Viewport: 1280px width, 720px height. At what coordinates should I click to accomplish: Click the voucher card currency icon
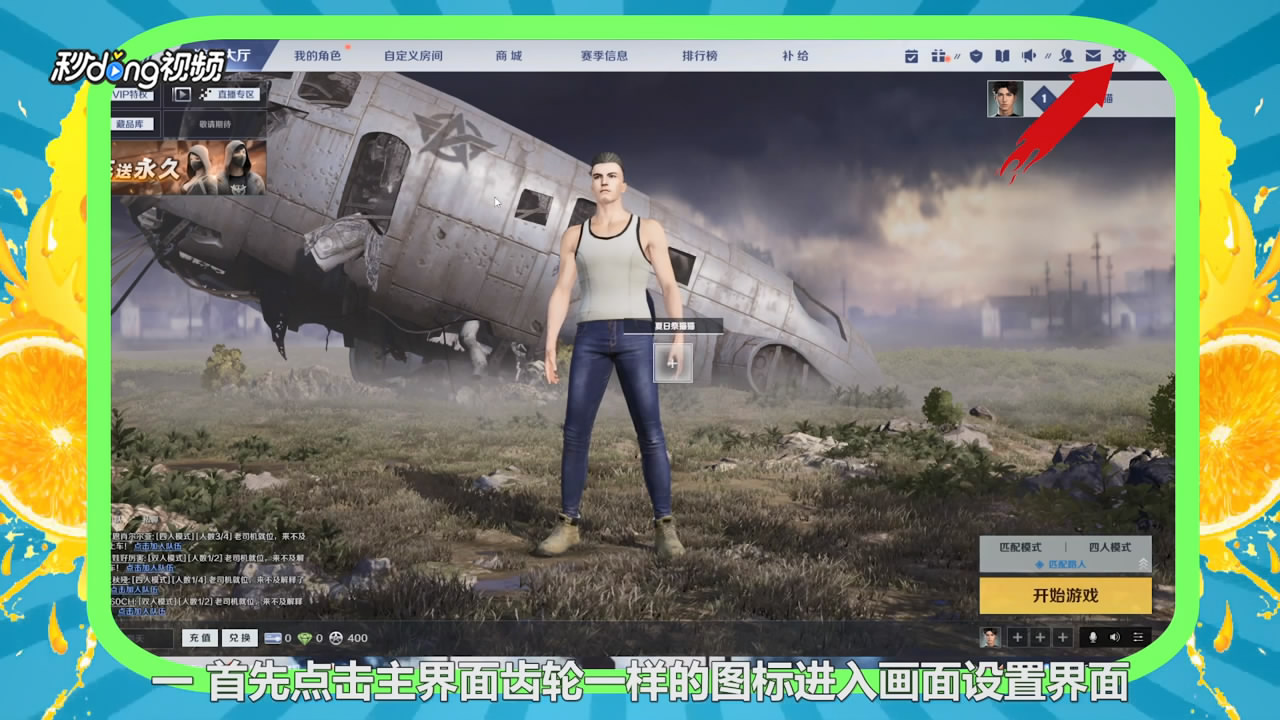click(273, 638)
